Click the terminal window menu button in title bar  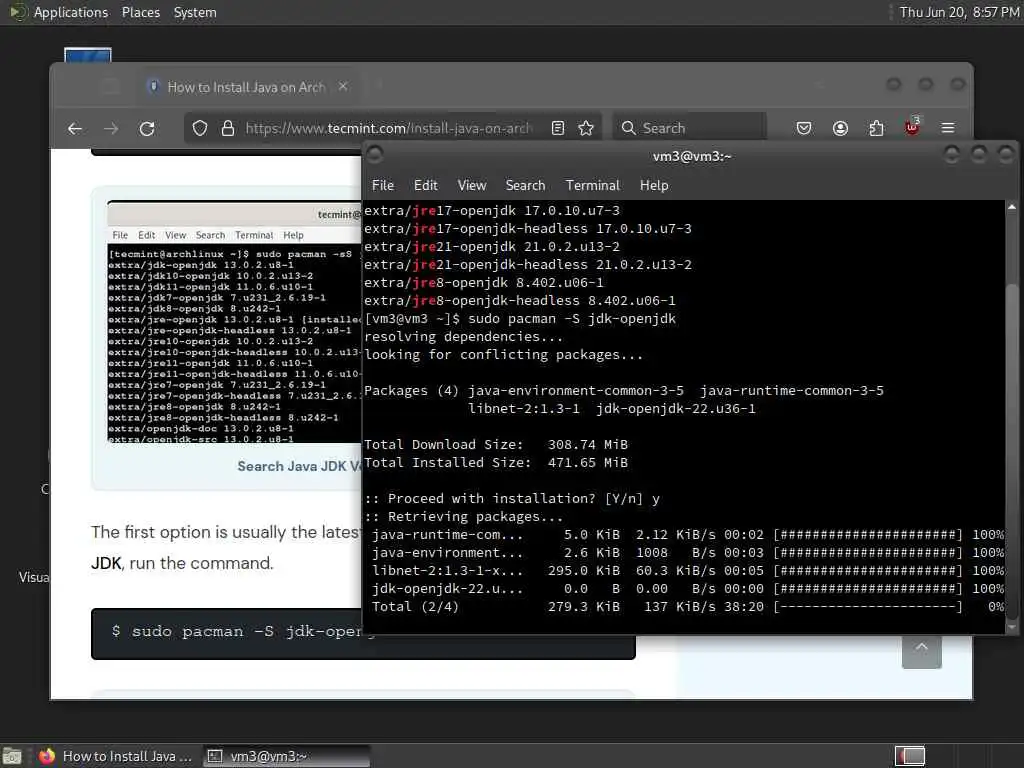[375, 155]
